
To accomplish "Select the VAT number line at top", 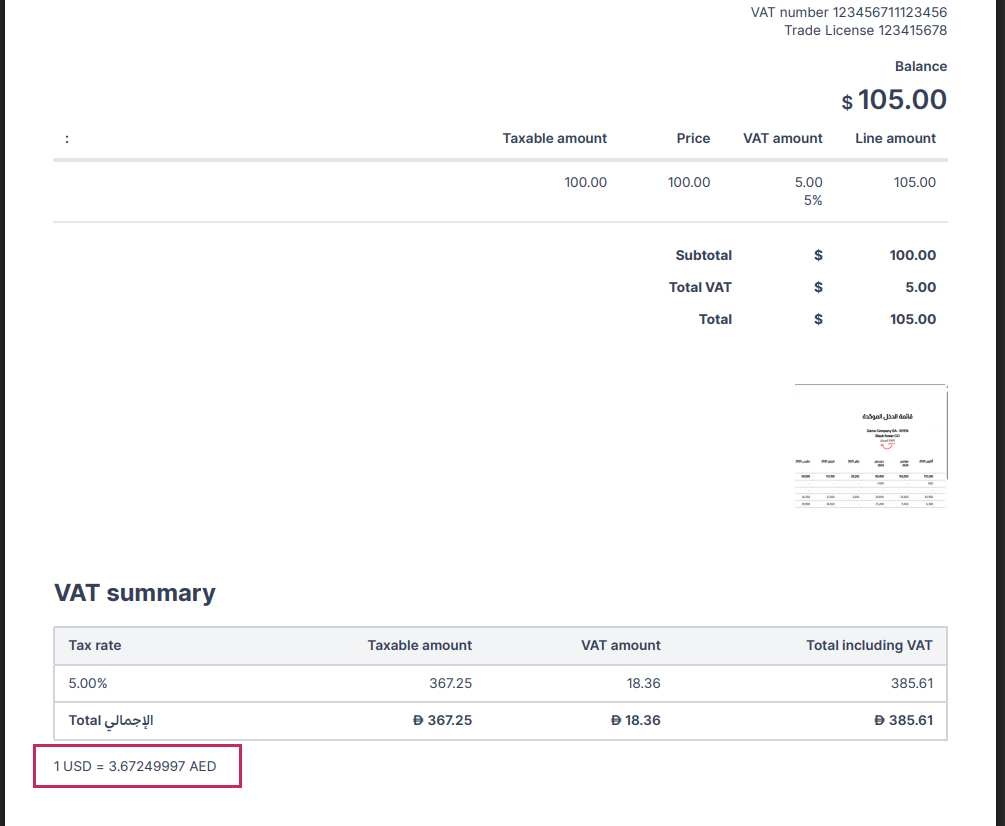I will (x=848, y=12).
